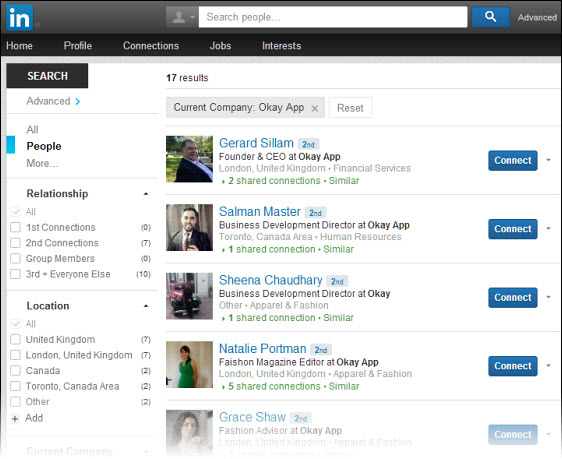Check the United Kingdom location filter
This screenshot has width=562, height=459.
point(15,340)
